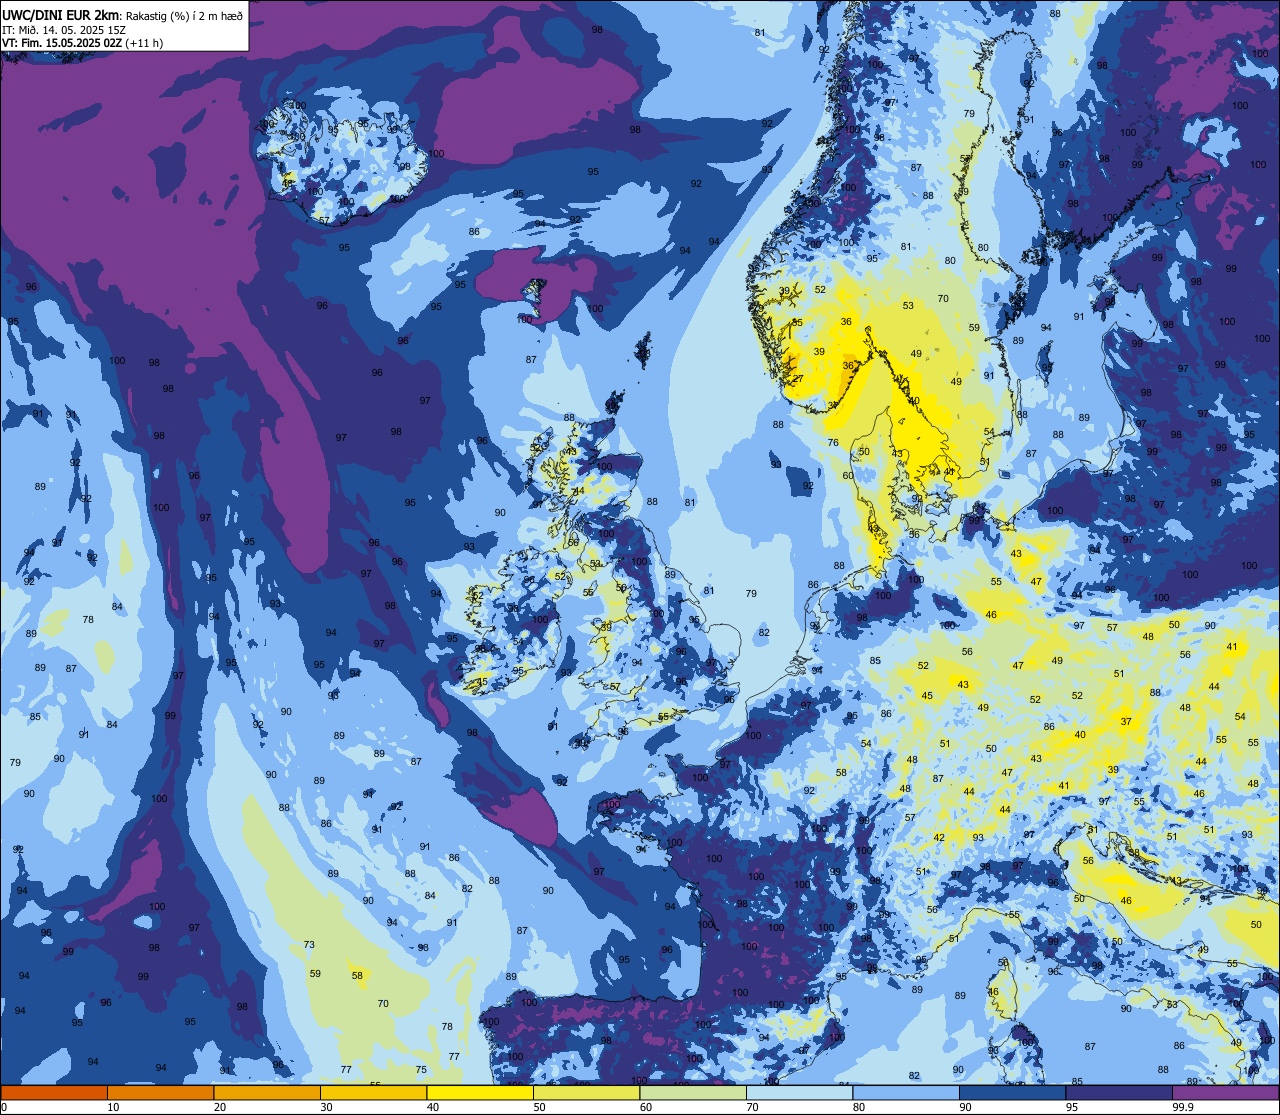Pick the legend scale label 80
The image size is (1280, 1115).
[x=859, y=1107]
